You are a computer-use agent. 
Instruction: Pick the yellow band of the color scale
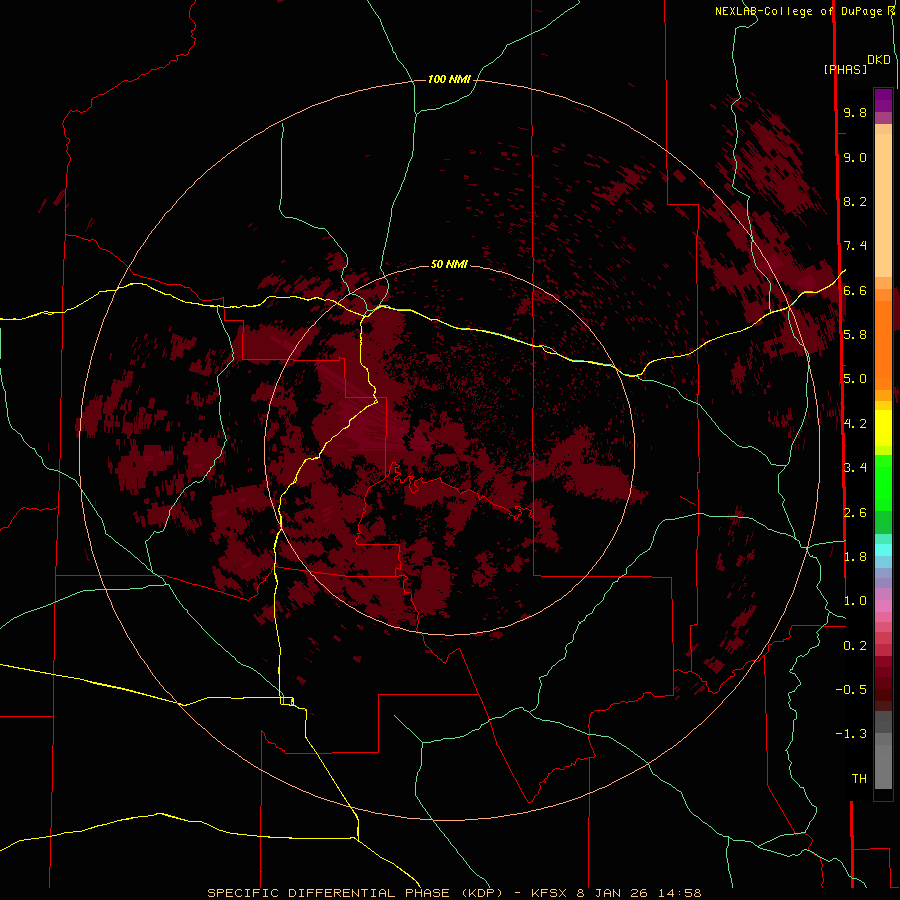pos(883,428)
